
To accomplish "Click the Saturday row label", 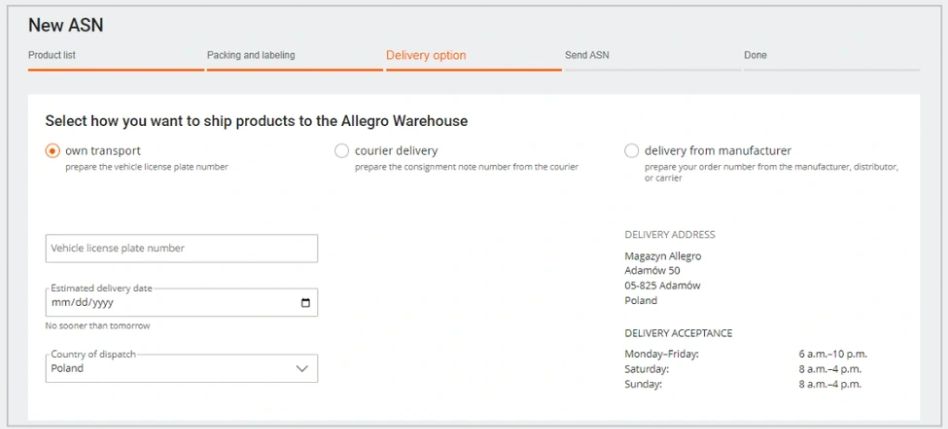I will pyautogui.click(x=646, y=369).
